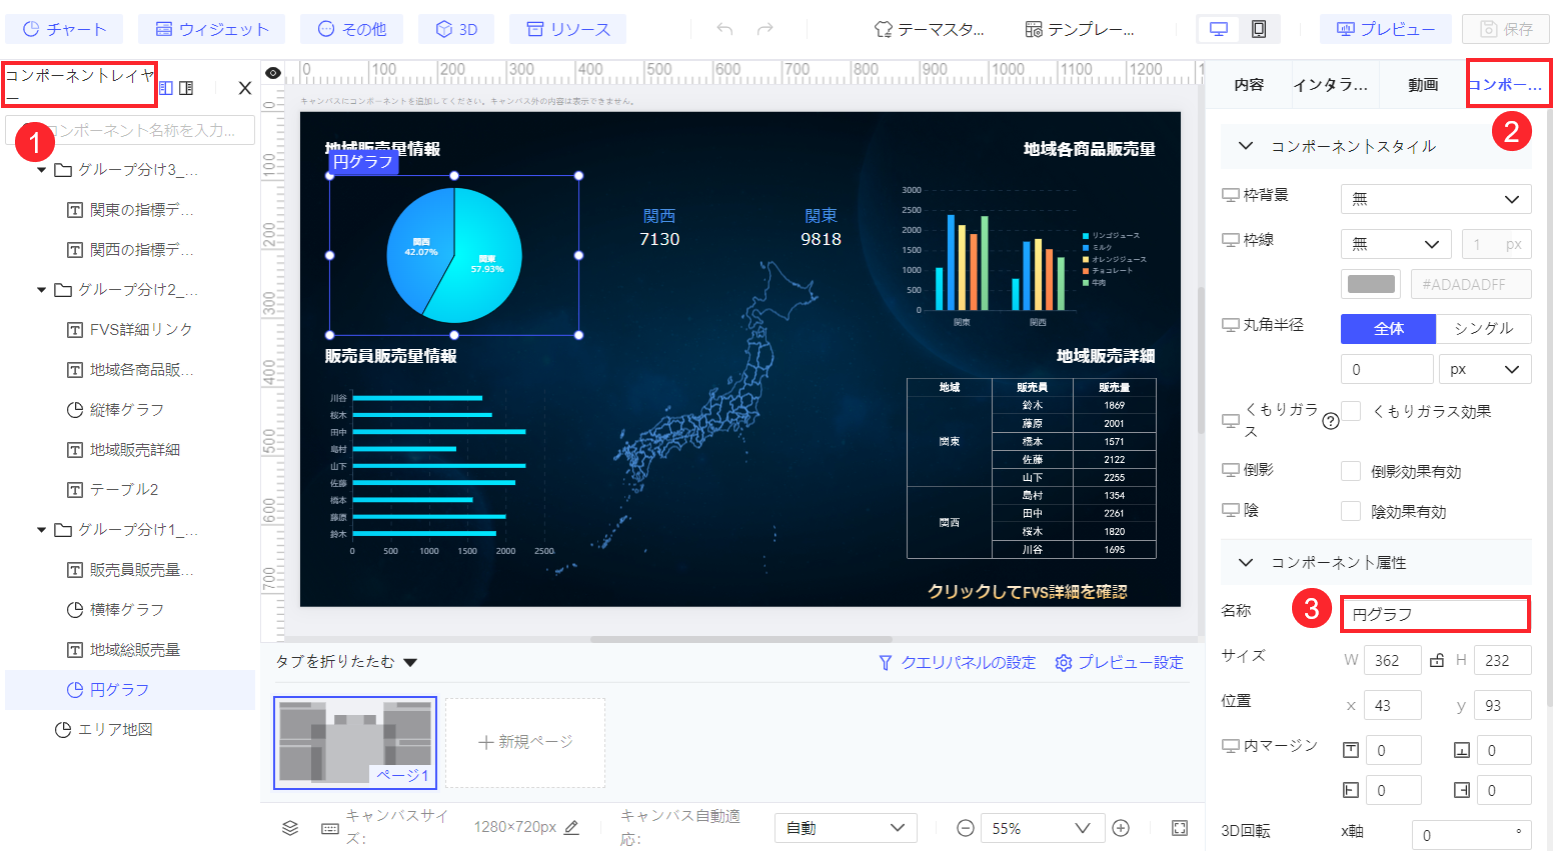Click the first layer panel layout icon
The image size is (1553, 851).
pyautogui.click(x=166, y=88)
